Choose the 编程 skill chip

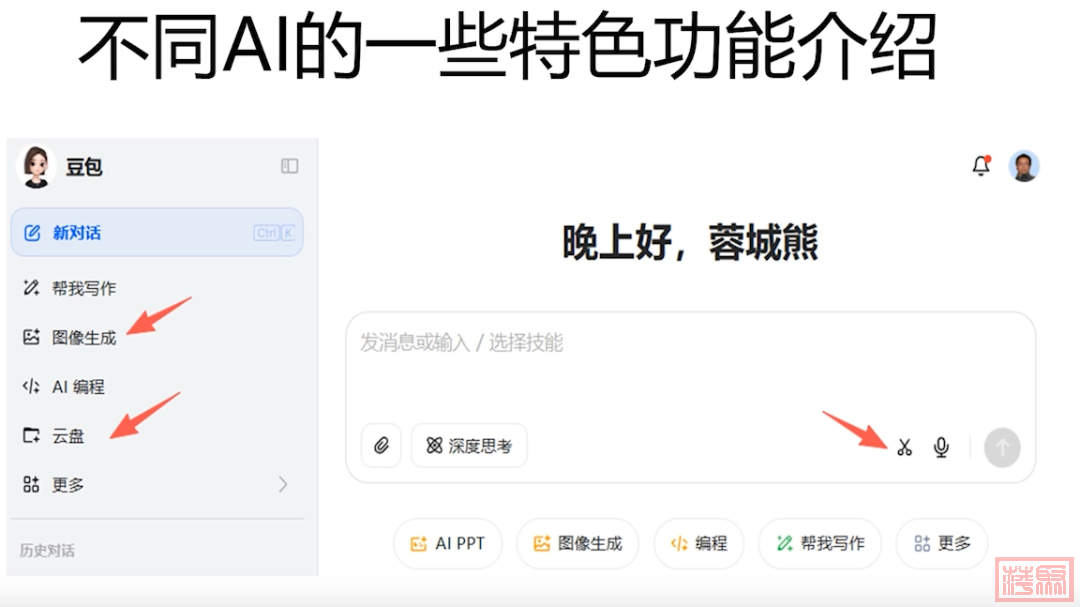[699, 543]
